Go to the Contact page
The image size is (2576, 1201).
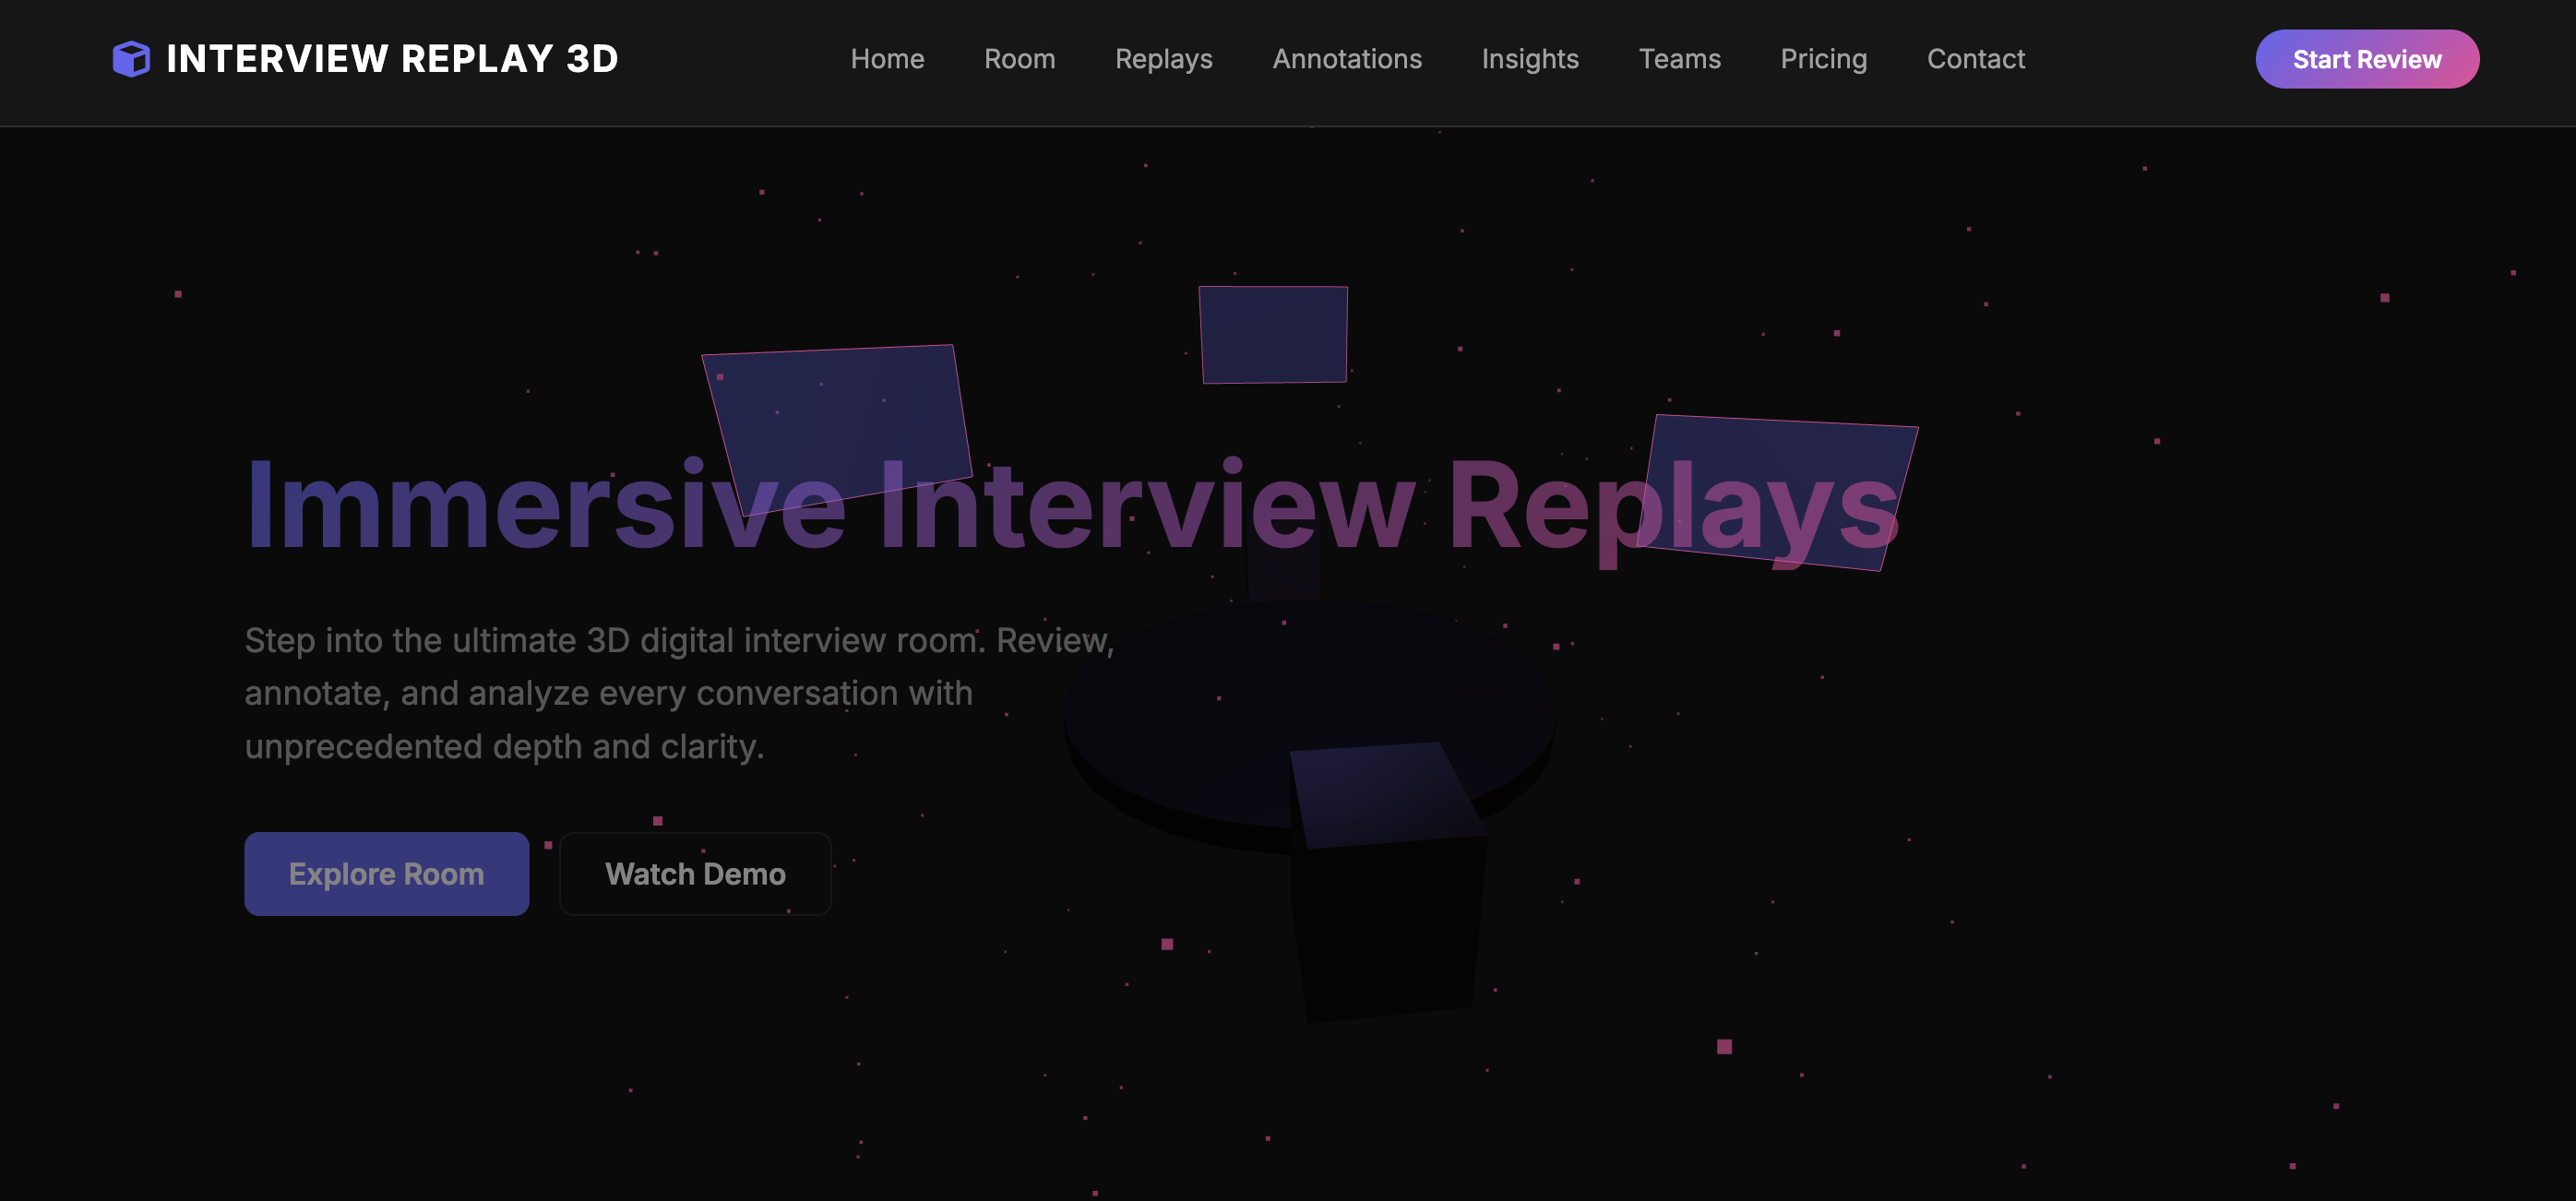(x=1975, y=59)
